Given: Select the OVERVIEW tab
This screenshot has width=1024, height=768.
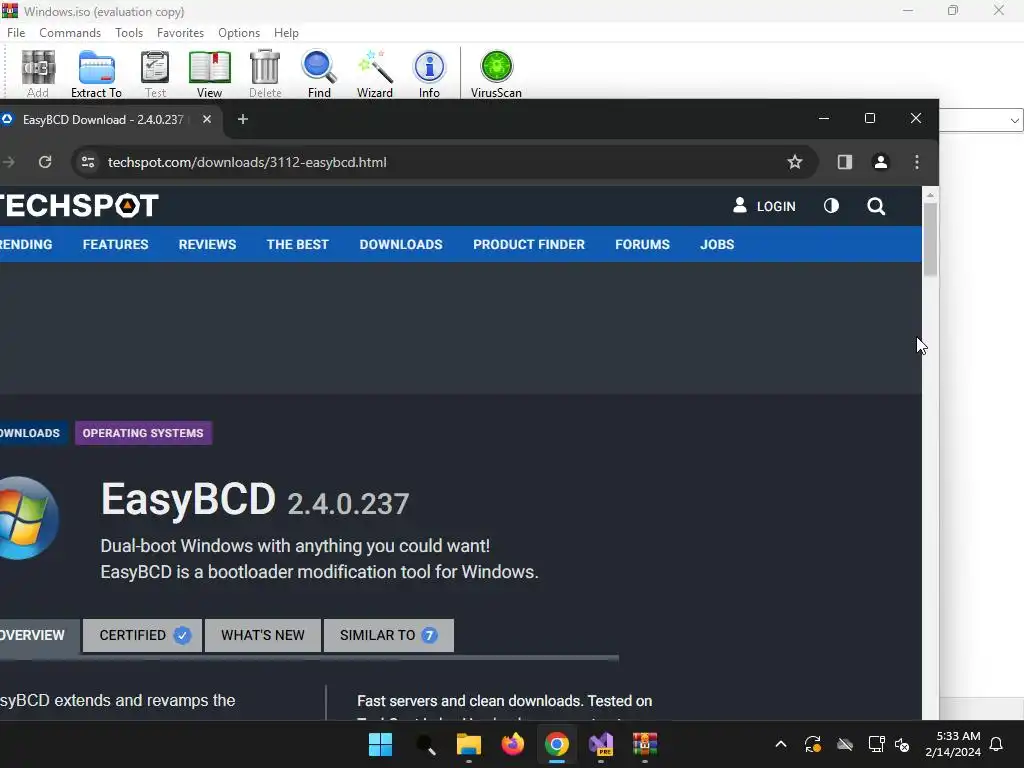Looking at the screenshot, I should 38,635.
